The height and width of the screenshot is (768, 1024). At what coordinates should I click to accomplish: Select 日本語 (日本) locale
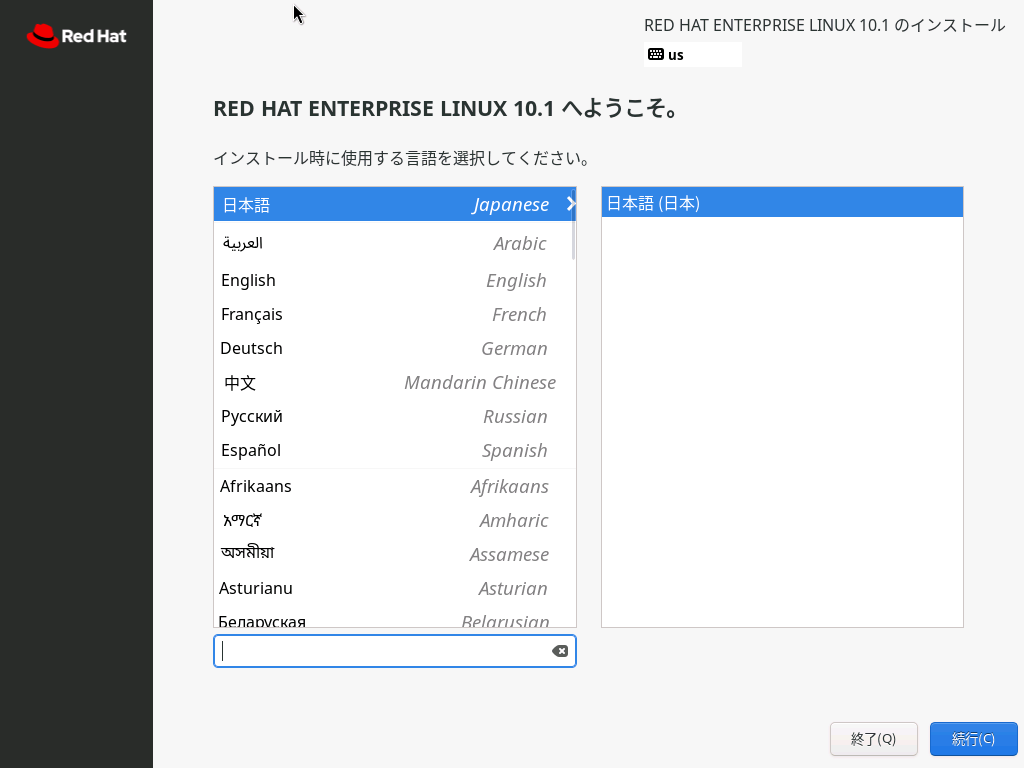(x=781, y=203)
